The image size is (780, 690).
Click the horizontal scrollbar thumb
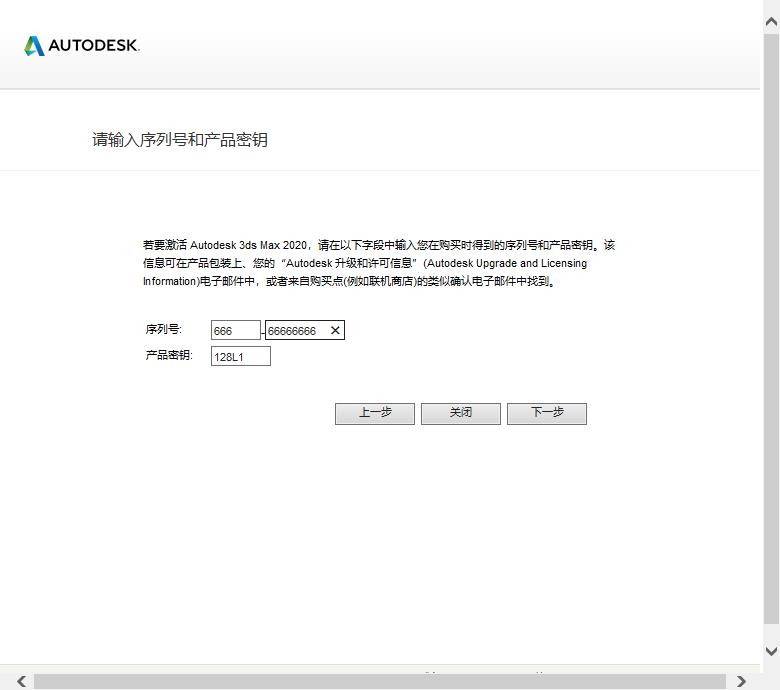(x=380, y=682)
